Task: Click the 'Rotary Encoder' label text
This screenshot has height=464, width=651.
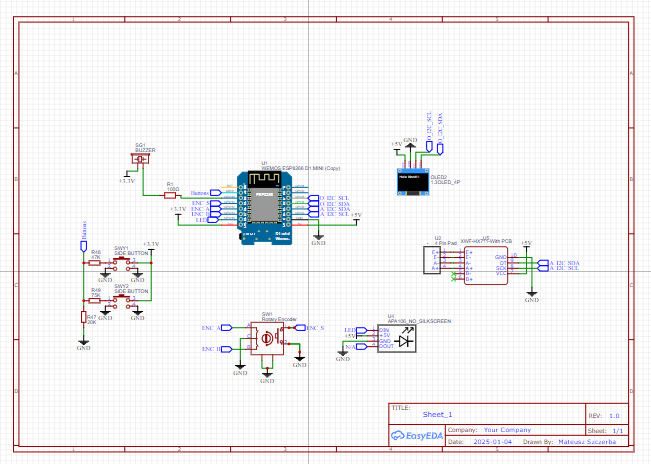Action: point(279,319)
